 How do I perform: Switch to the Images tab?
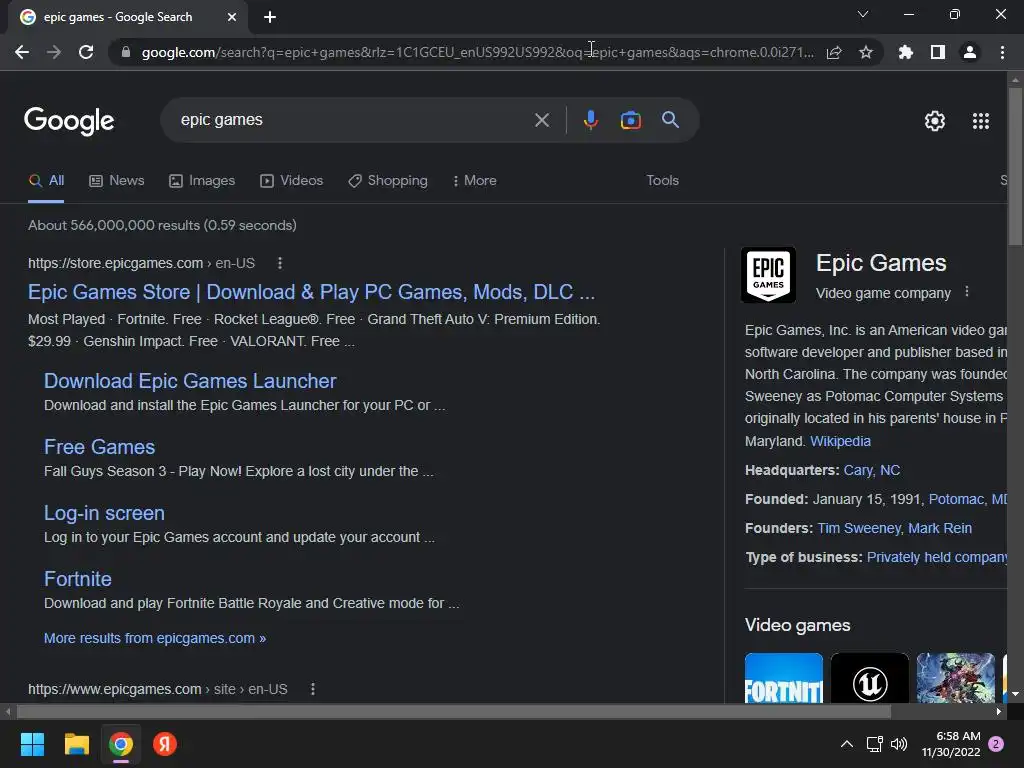(x=202, y=180)
